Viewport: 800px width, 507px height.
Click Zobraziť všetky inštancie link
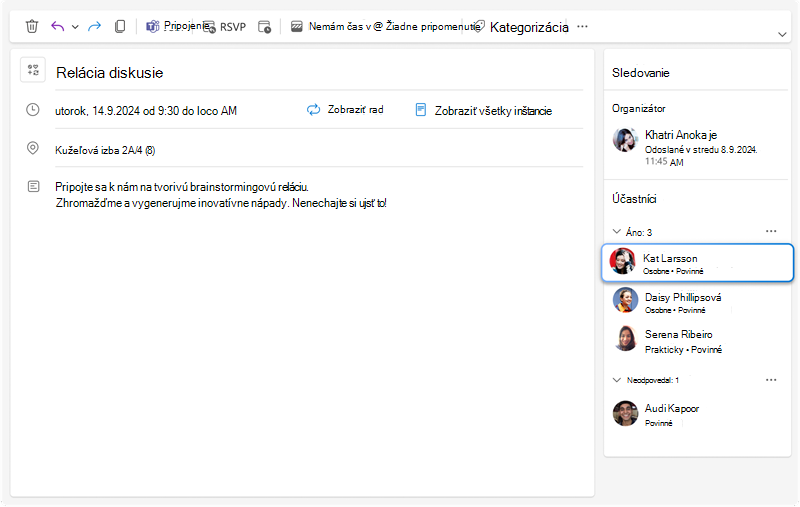click(484, 110)
